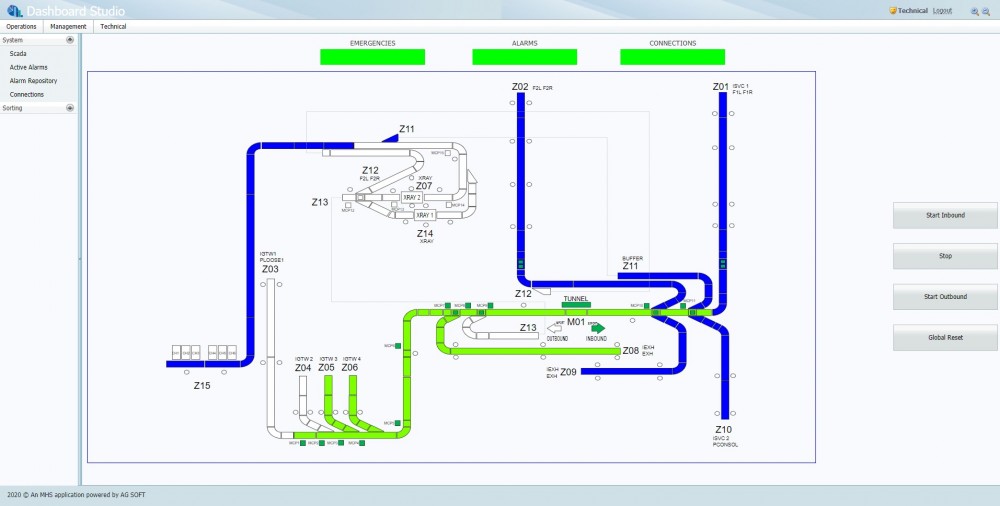Click the Start Inbound button
This screenshot has width=1000, height=506.
coord(945,216)
